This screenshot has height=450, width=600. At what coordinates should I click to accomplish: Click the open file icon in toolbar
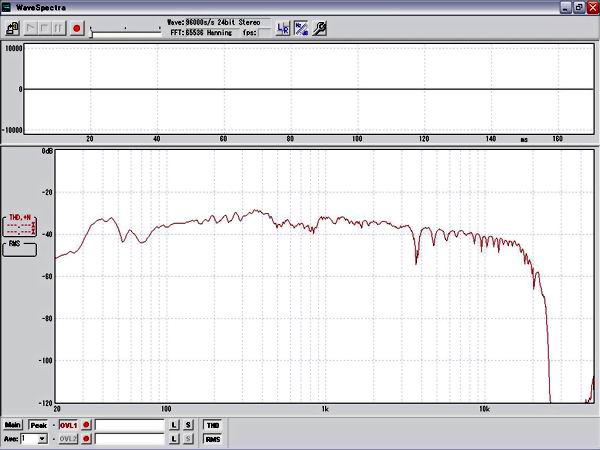tap(10, 29)
